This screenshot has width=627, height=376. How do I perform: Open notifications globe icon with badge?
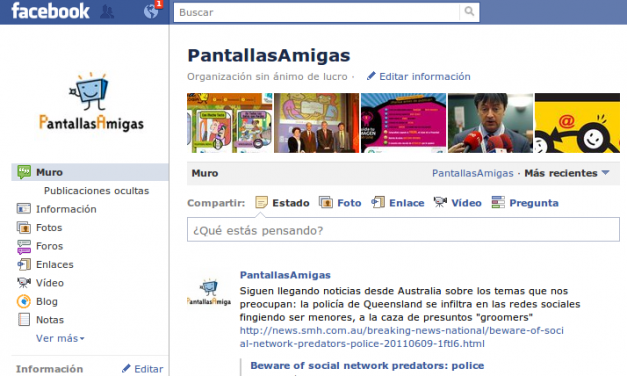tap(151, 12)
